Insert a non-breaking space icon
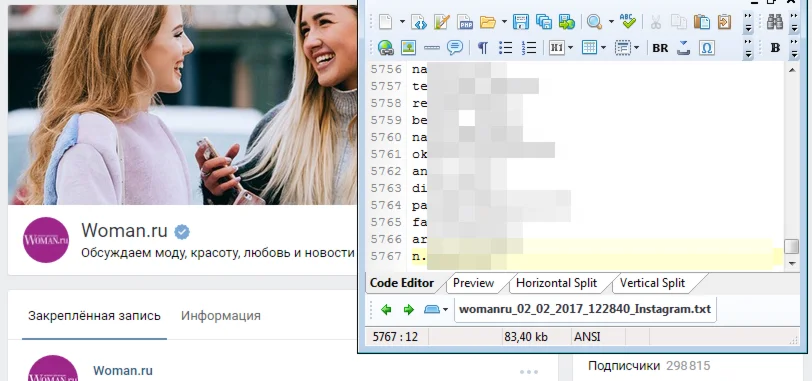 [x=684, y=48]
